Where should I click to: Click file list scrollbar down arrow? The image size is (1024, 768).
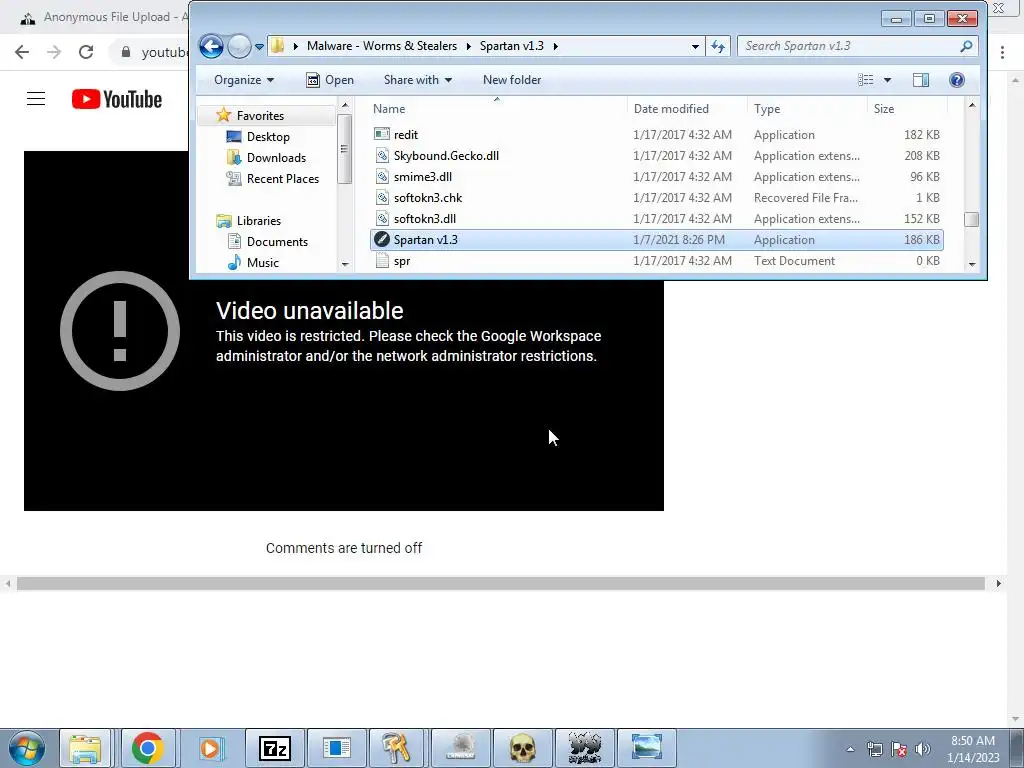tap(972, 264)
